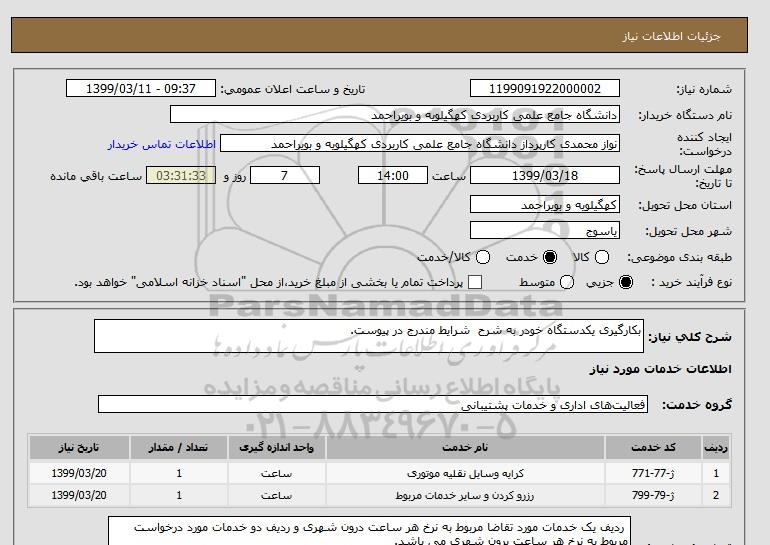Click the deadline time field 14:00
The height and width of the screenshot is (545, 770).
pyautogui.click(x=393, y=175)
